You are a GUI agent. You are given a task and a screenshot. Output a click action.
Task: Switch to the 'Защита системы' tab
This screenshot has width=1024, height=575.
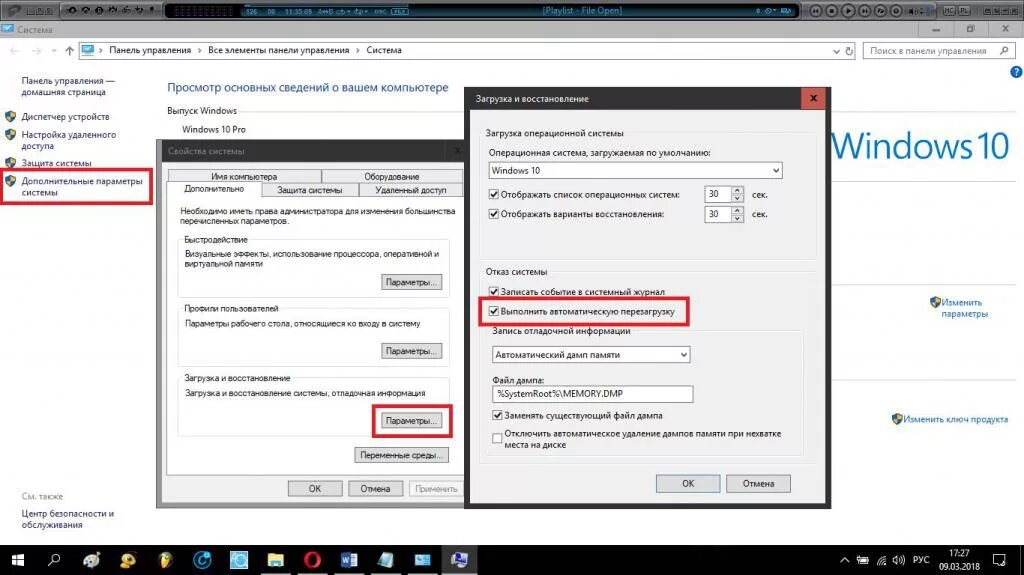[310, 190]
